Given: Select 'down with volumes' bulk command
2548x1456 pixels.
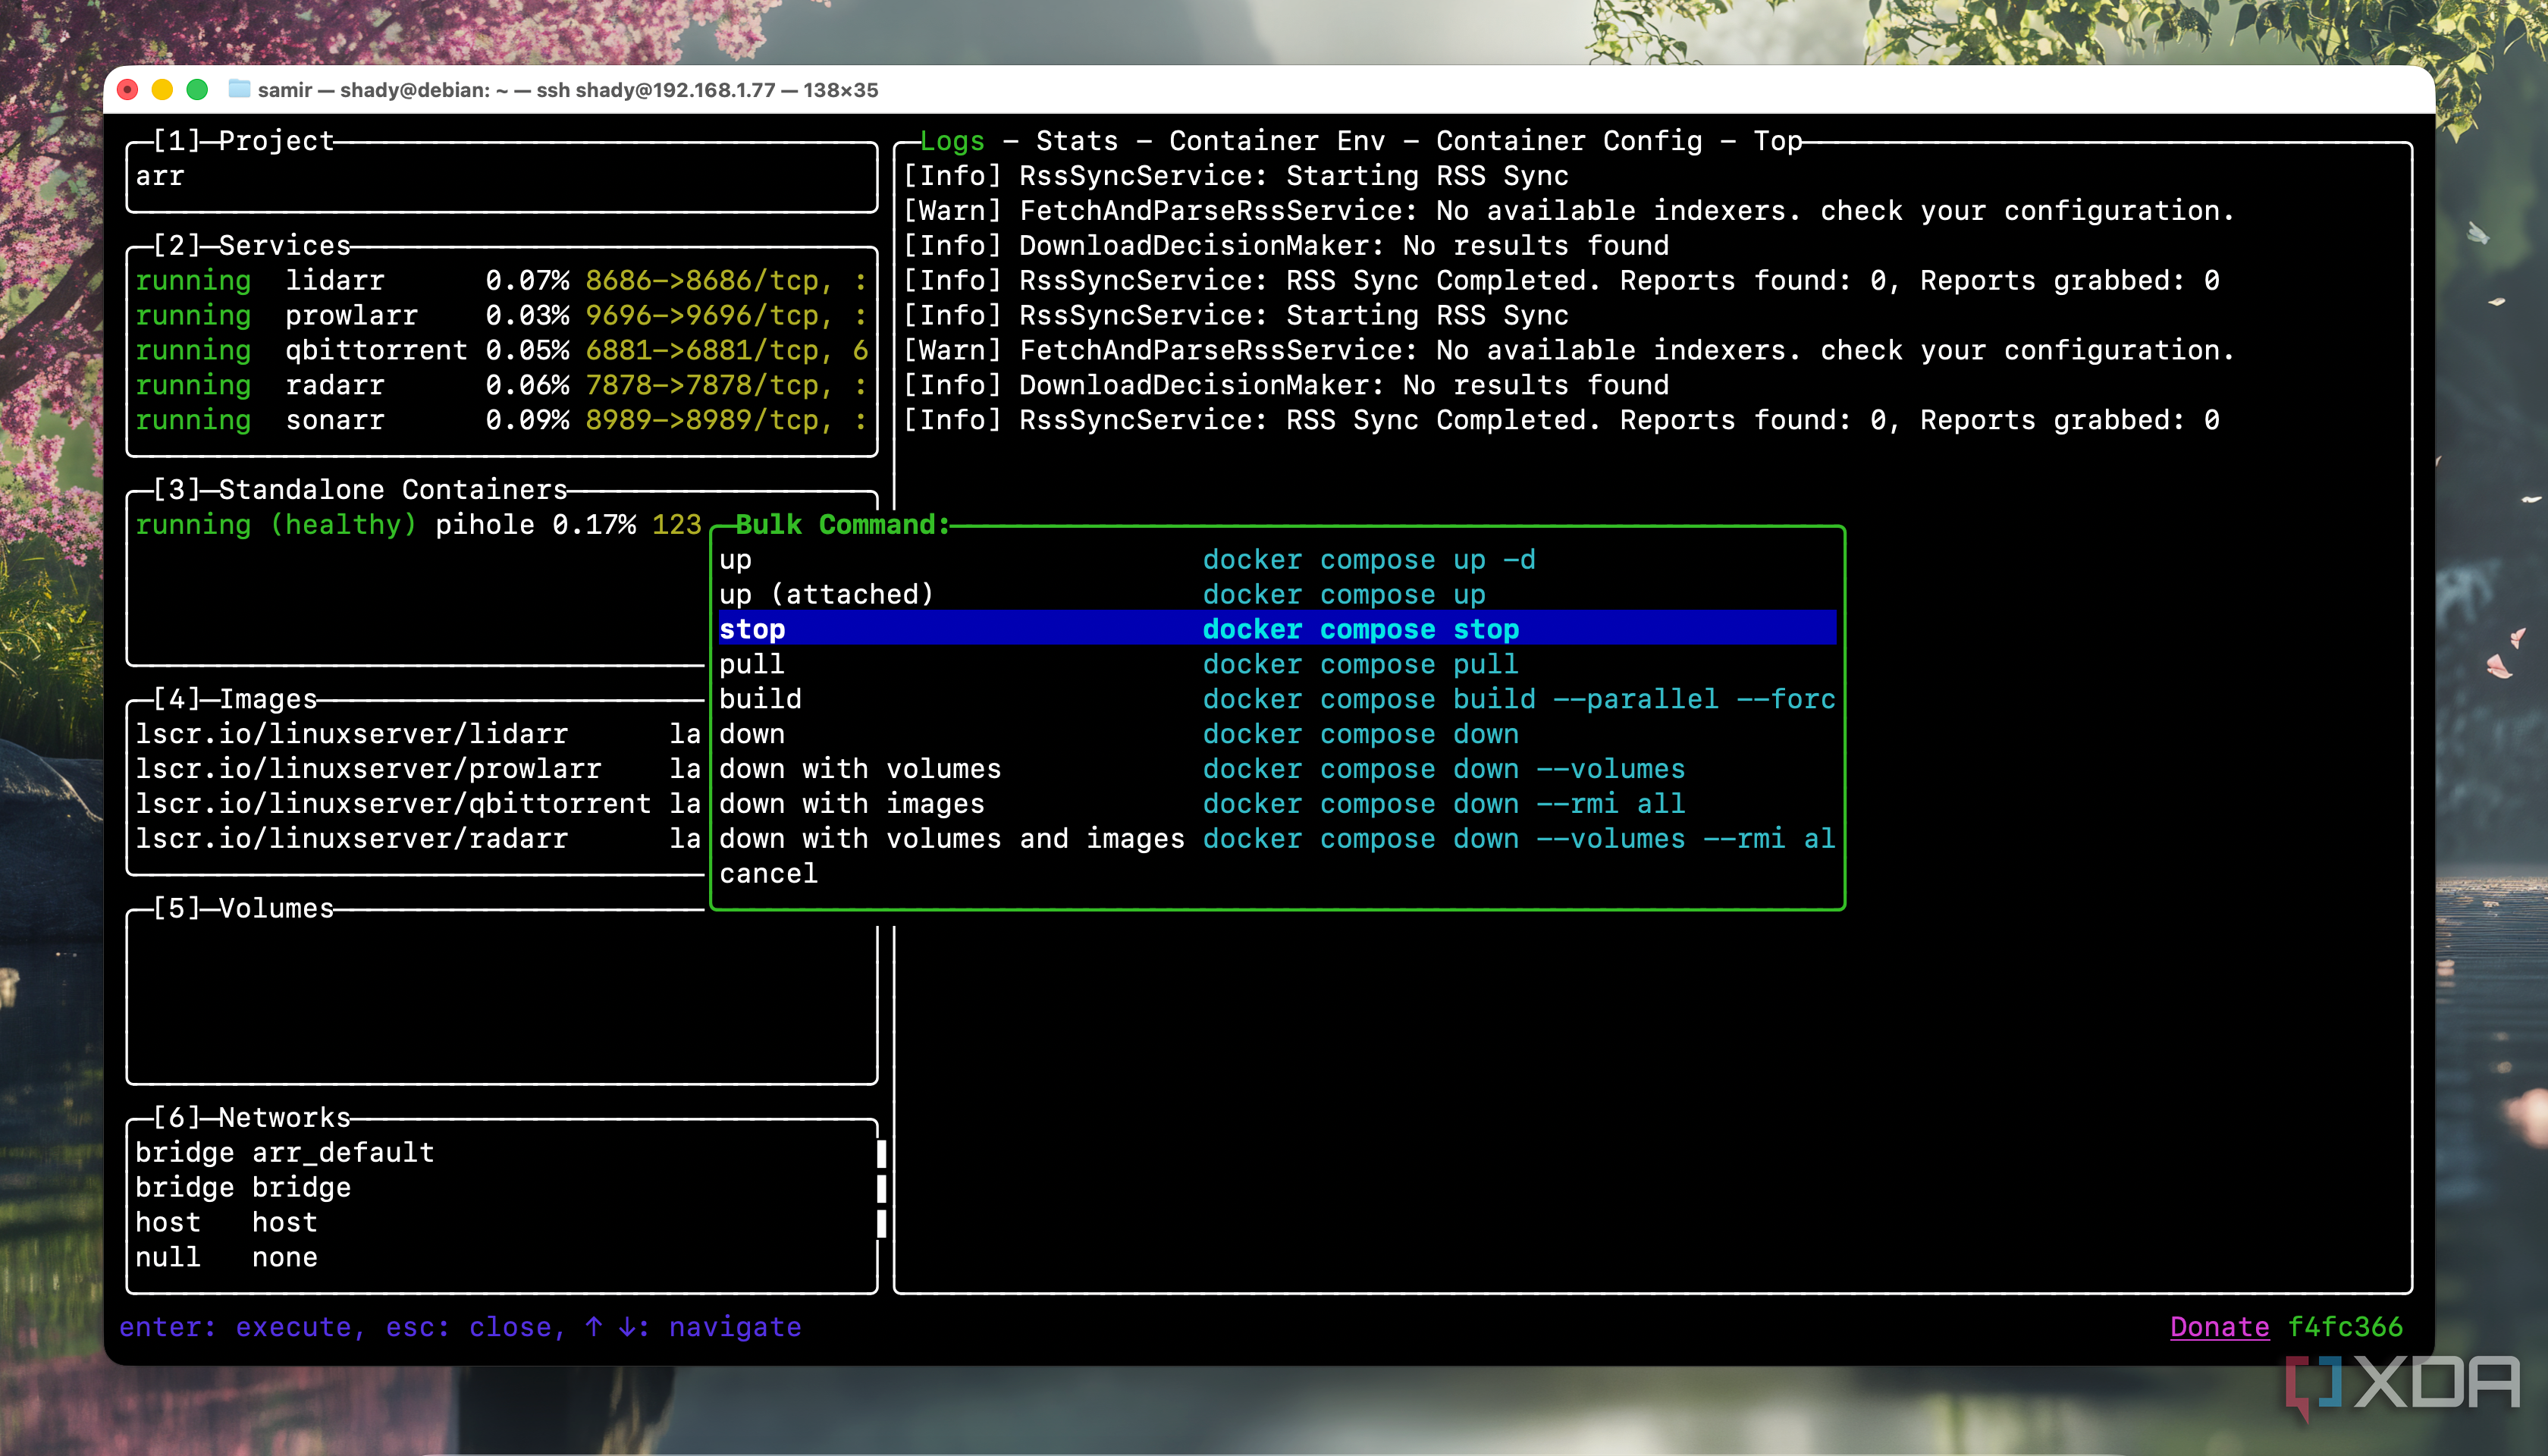Looking at the screenshot, I should [x=859, y=768].
